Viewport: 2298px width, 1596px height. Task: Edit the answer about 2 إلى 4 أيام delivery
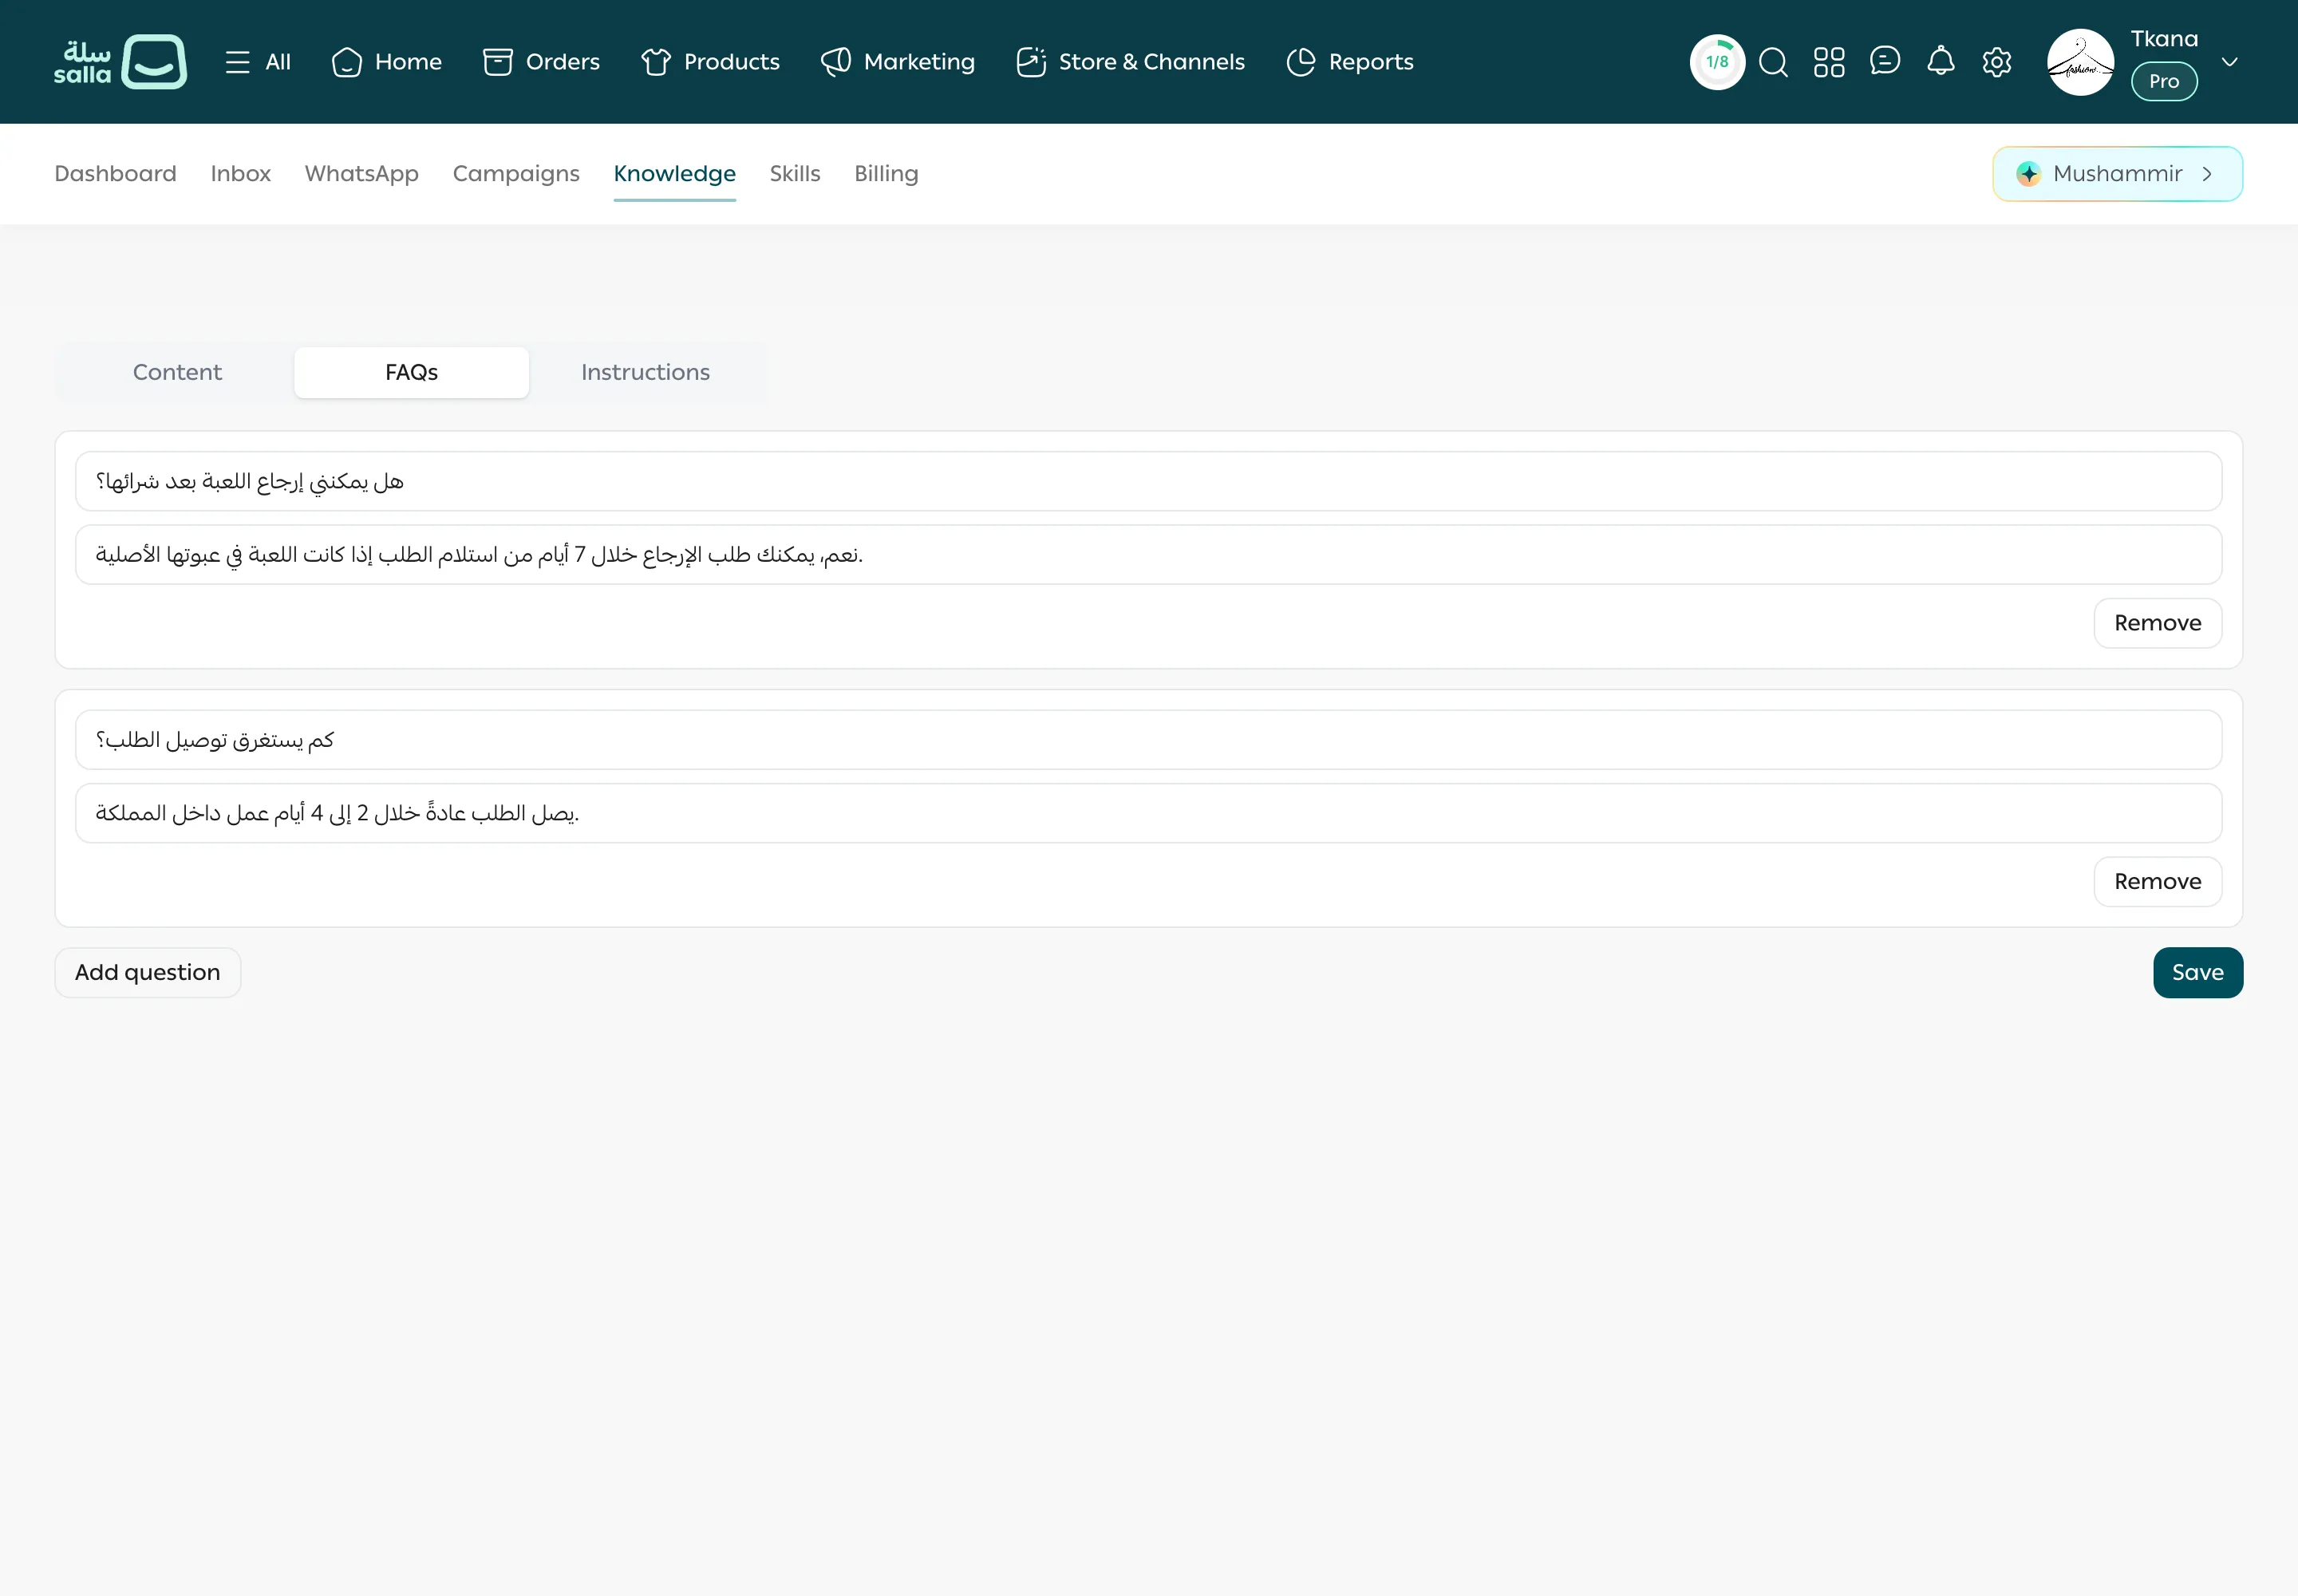(x=1148, y=813)
